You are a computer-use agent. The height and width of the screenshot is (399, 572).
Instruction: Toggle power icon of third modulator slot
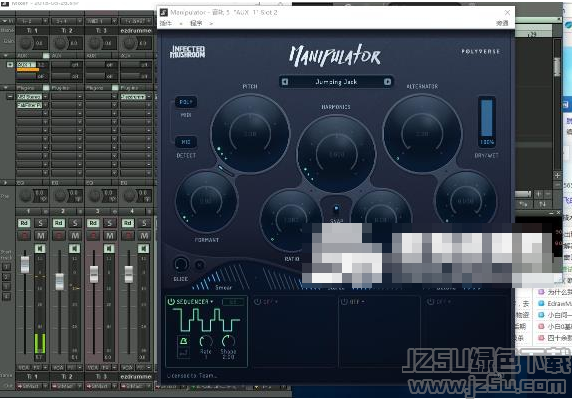point(344,302)
